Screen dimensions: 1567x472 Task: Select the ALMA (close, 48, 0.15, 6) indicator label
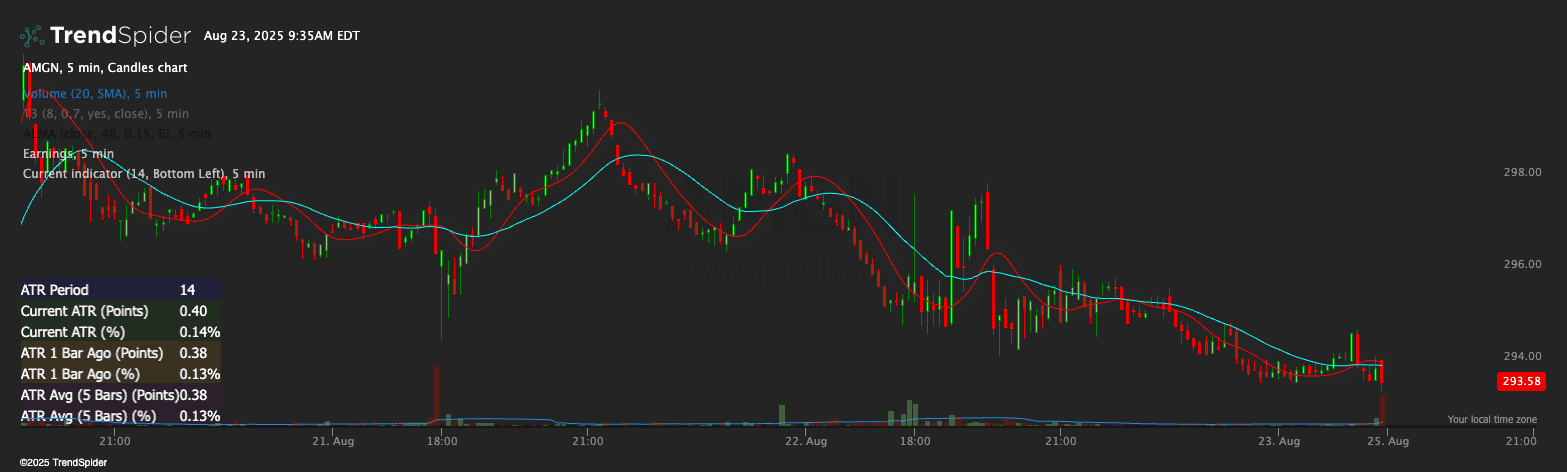point(116,133)
